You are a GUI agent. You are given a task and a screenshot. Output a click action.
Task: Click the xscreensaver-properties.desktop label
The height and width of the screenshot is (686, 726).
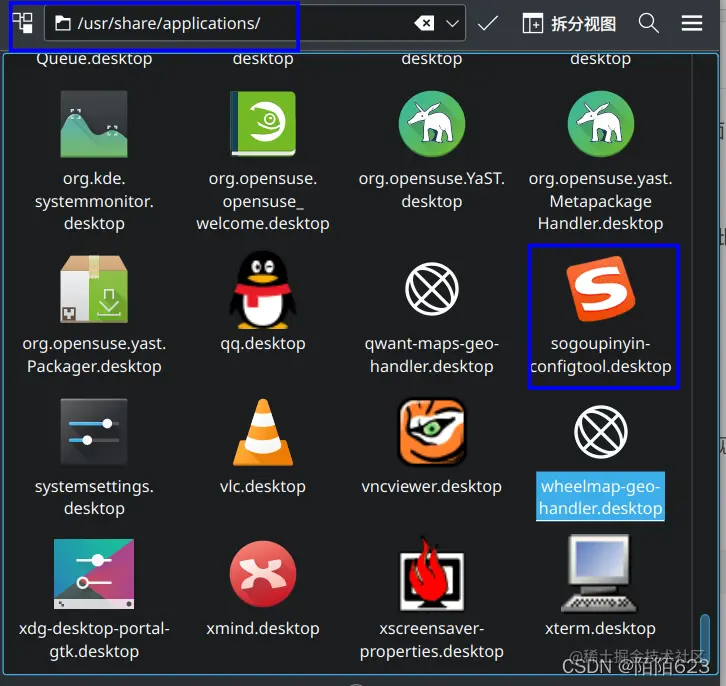point(432,640)
